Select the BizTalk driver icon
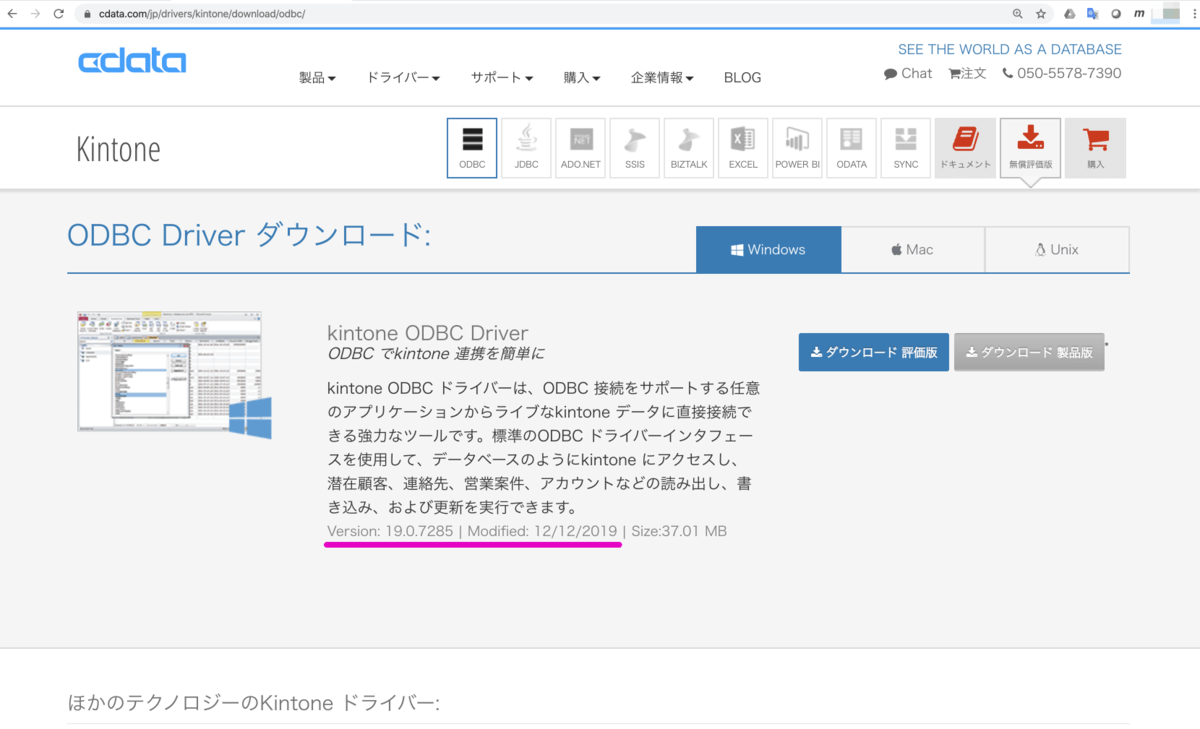Screen dimensions: 1200x729 click(x=688, y=148)
